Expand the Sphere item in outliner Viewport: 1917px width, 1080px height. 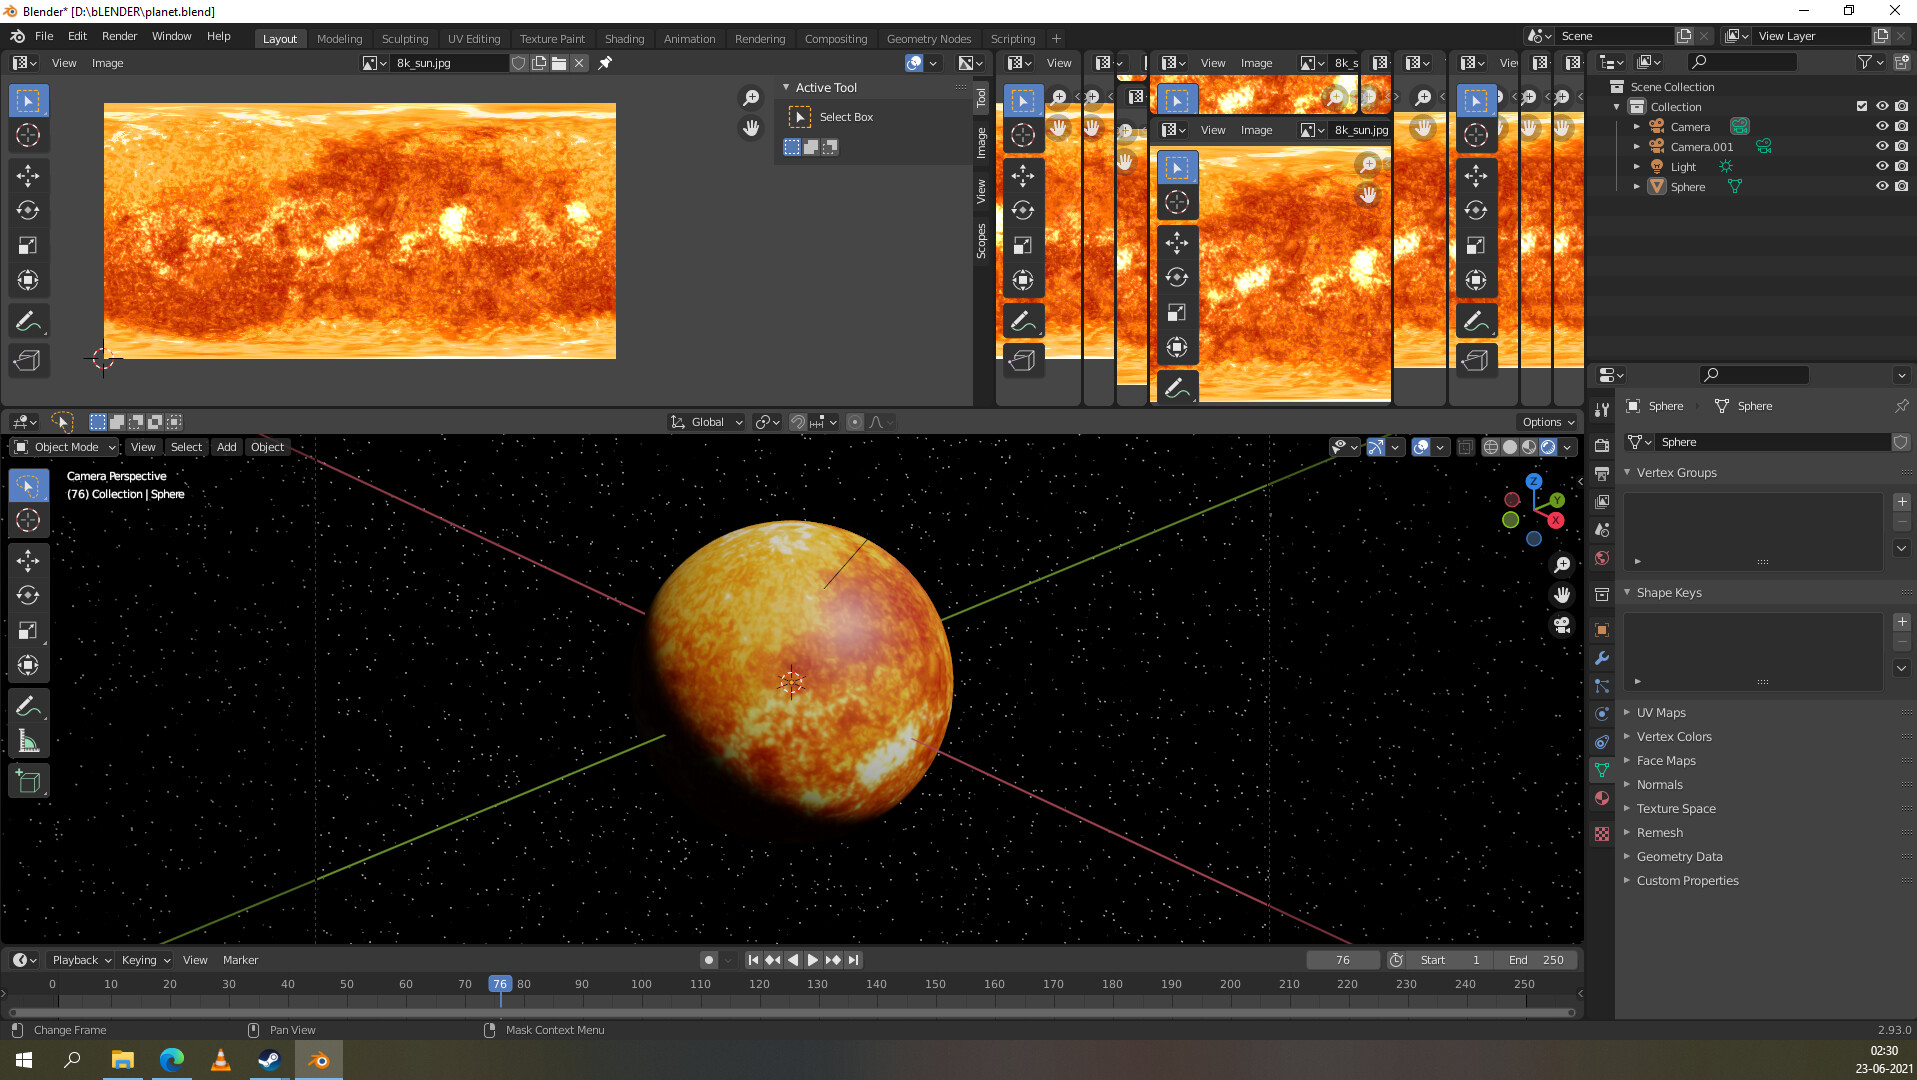(1637, 187)
